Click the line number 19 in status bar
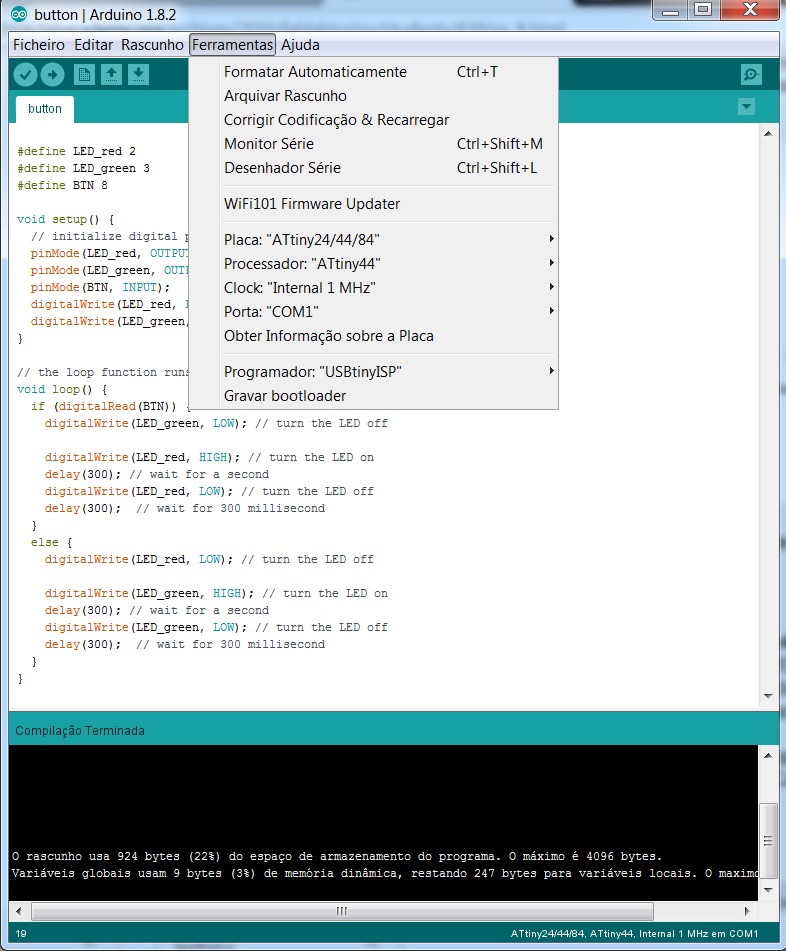This screenshot has width=786, height=951. click(x=21, y=934)
